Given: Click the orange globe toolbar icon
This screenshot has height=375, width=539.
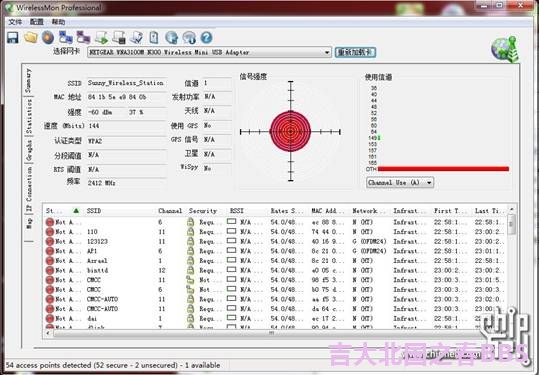Looking at the screenshot, I should [48, 37].
